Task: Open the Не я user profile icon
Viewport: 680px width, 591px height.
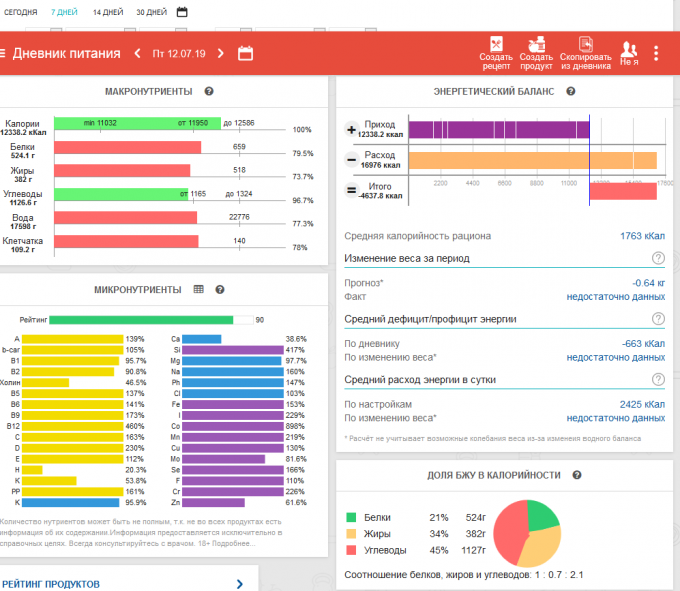Action: [x=629, y=52]
